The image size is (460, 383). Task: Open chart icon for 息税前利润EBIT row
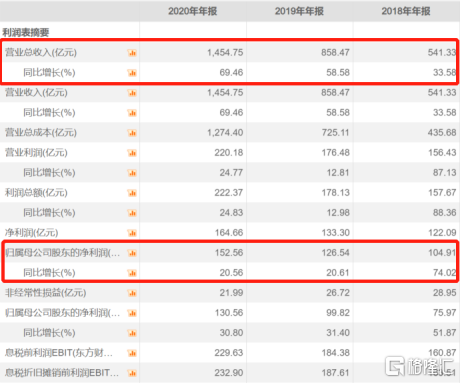point(132,353)
